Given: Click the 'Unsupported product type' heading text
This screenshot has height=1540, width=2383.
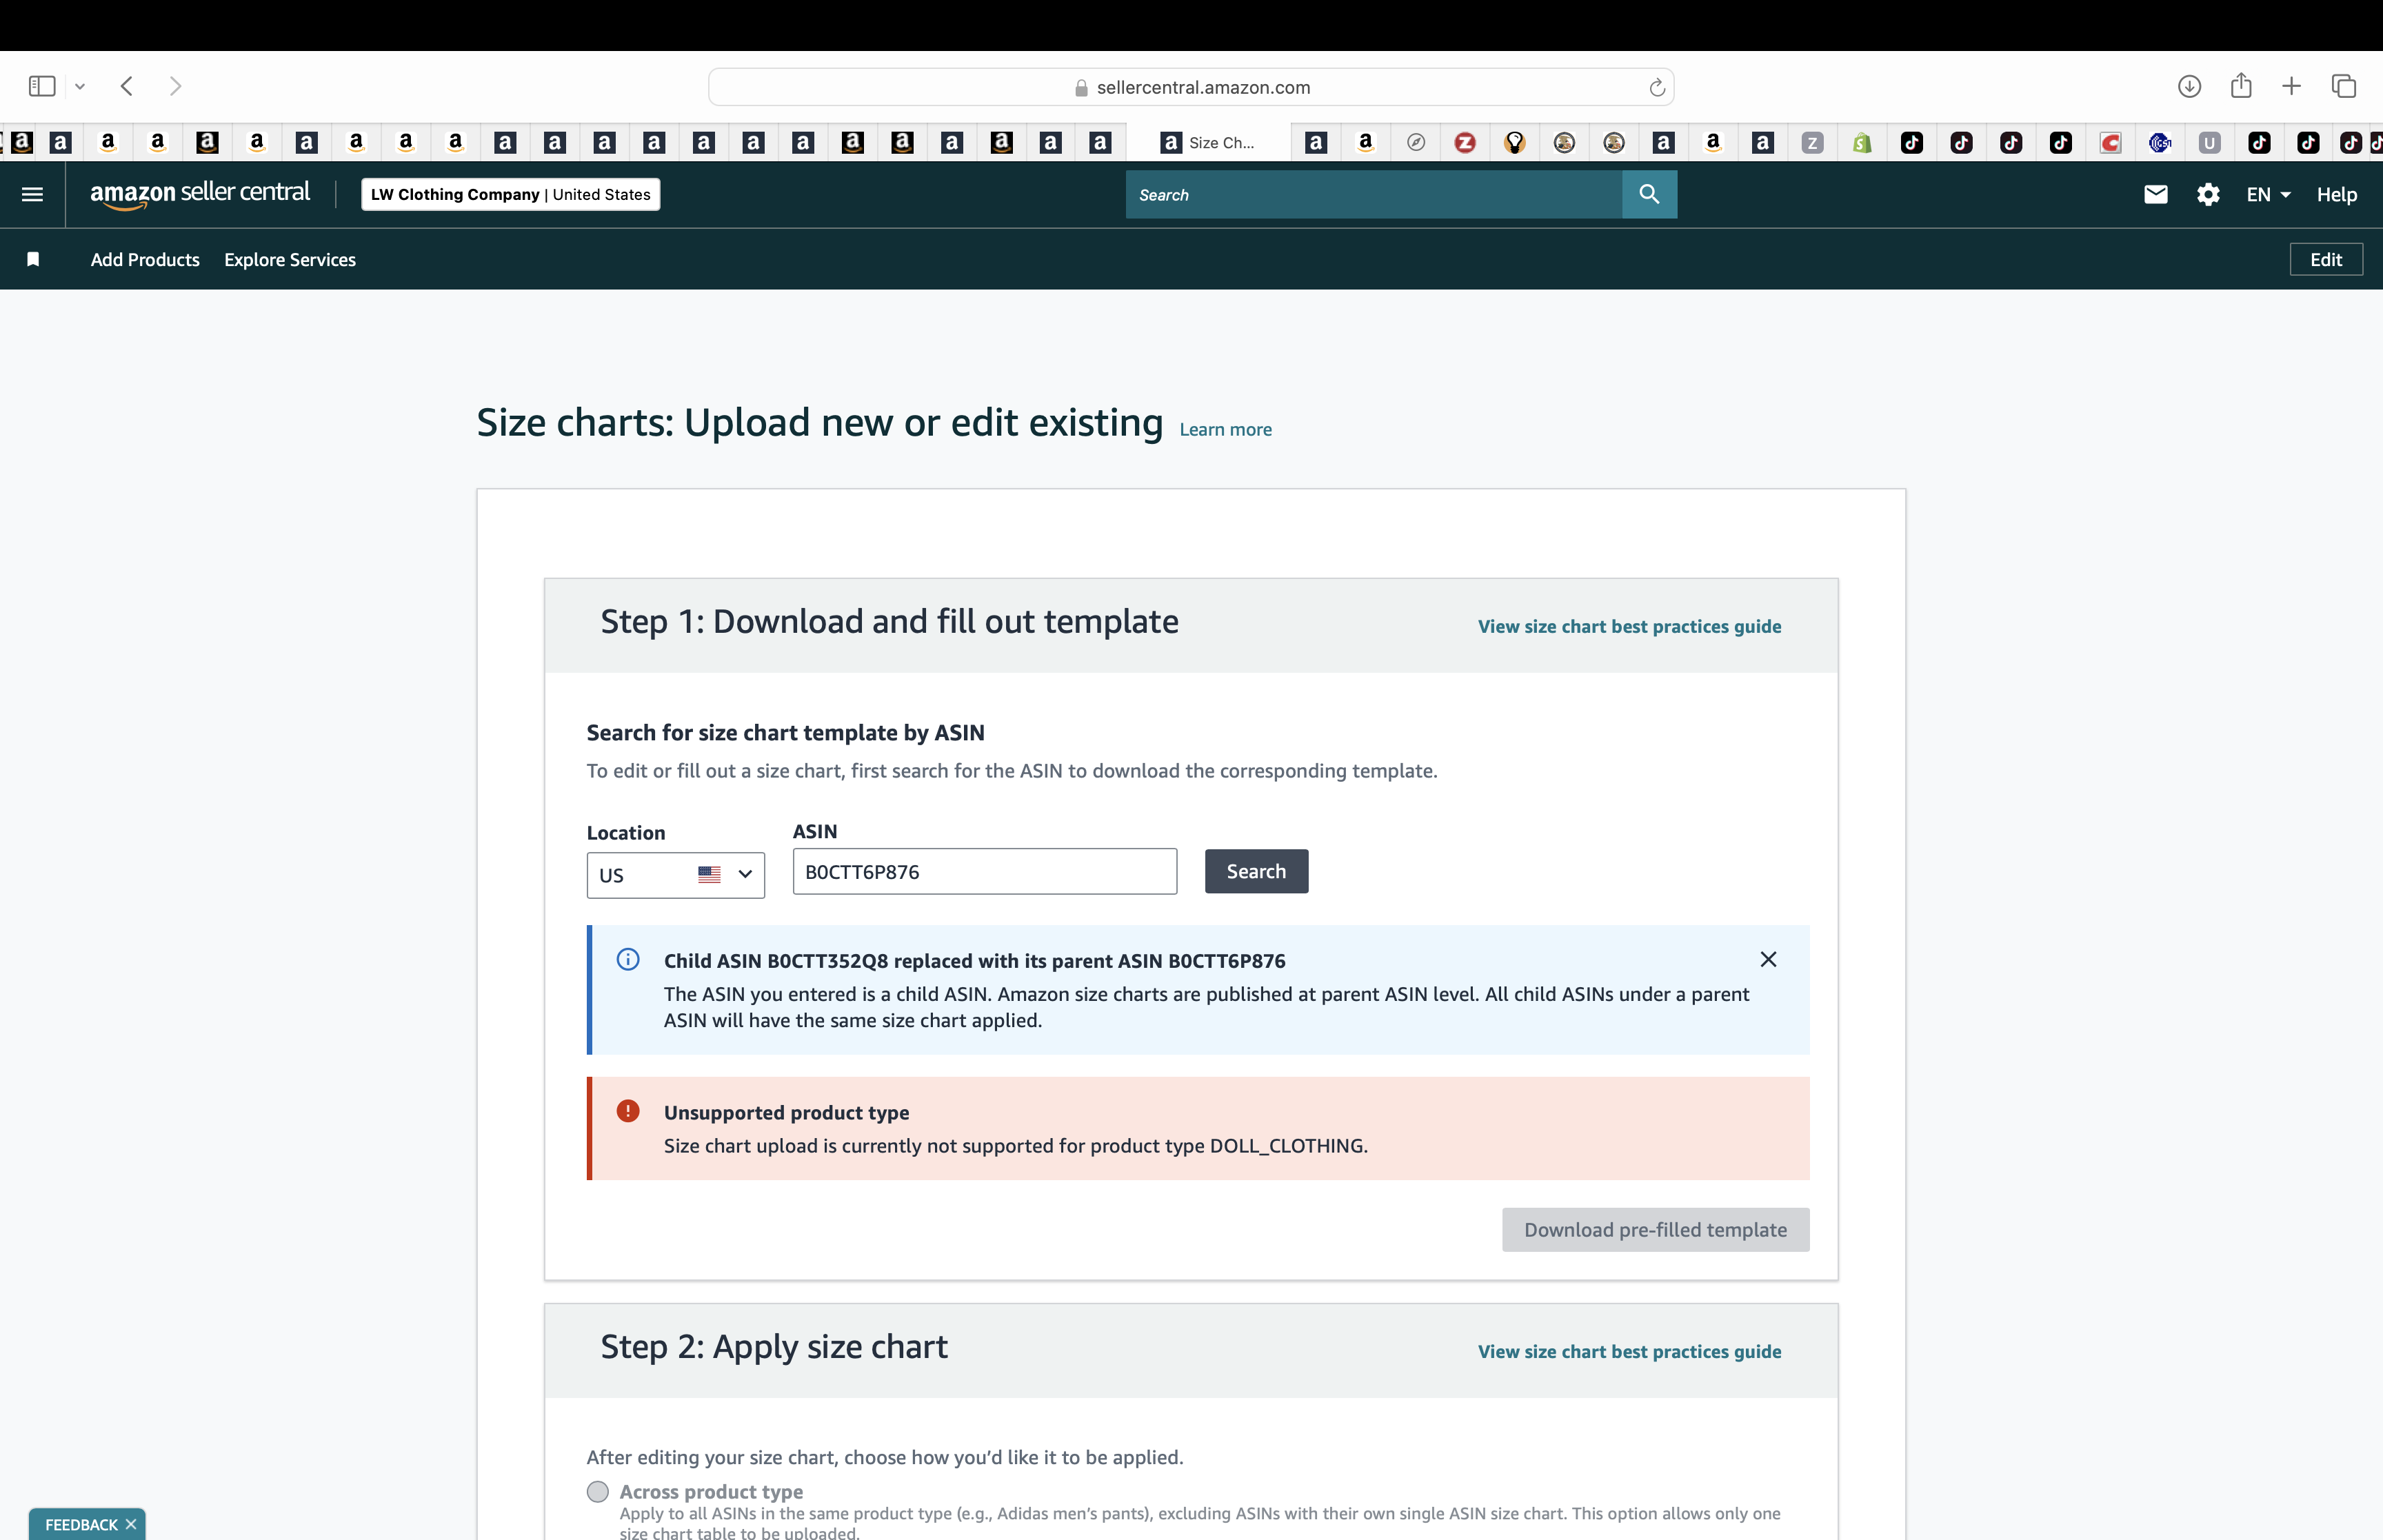Looking at the screenshot, I should click(786, 1112).
